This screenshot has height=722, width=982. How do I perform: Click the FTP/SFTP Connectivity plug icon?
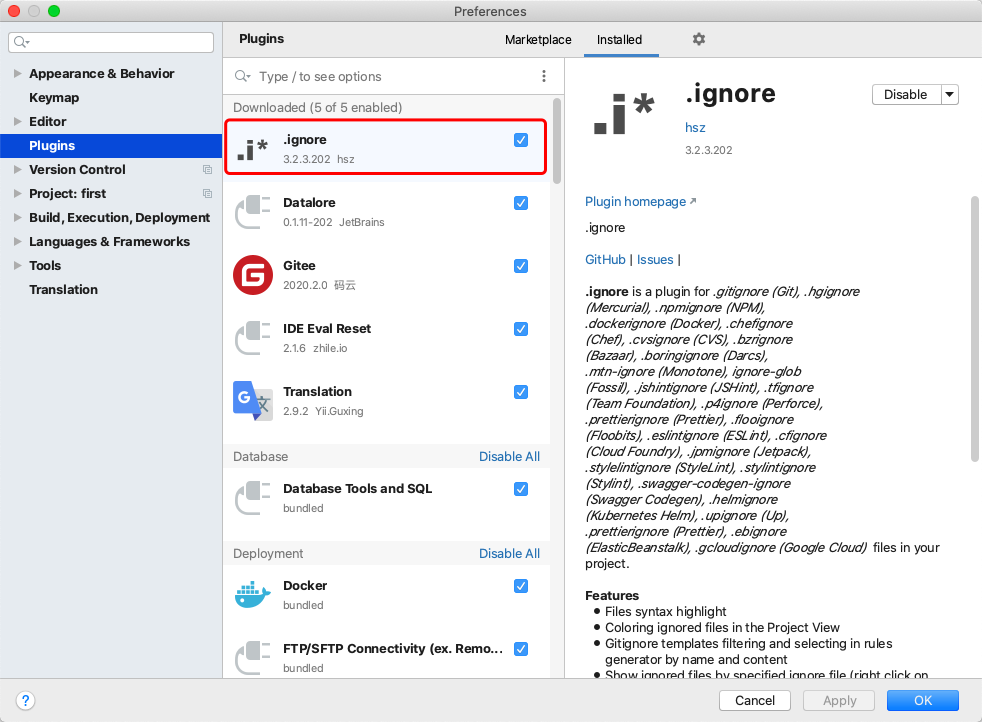click(x=252, y=658)
